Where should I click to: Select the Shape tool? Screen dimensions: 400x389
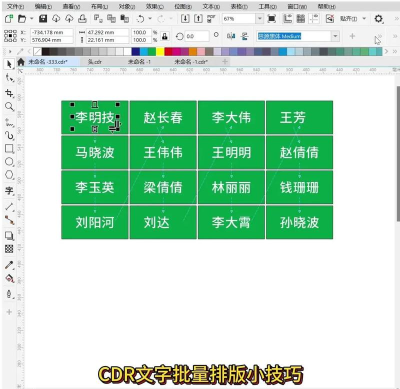pyautogui.click(x=9, y=78)
